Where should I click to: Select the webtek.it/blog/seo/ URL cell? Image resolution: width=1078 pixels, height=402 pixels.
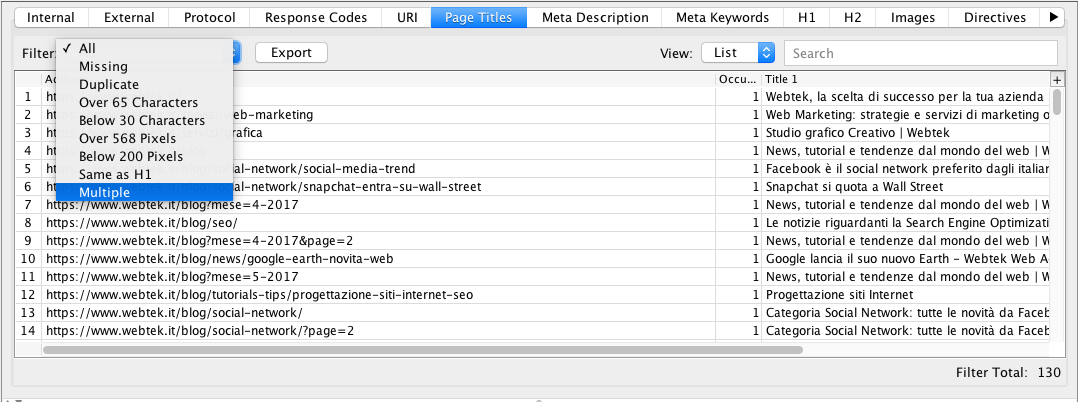[x=378, y=223]
